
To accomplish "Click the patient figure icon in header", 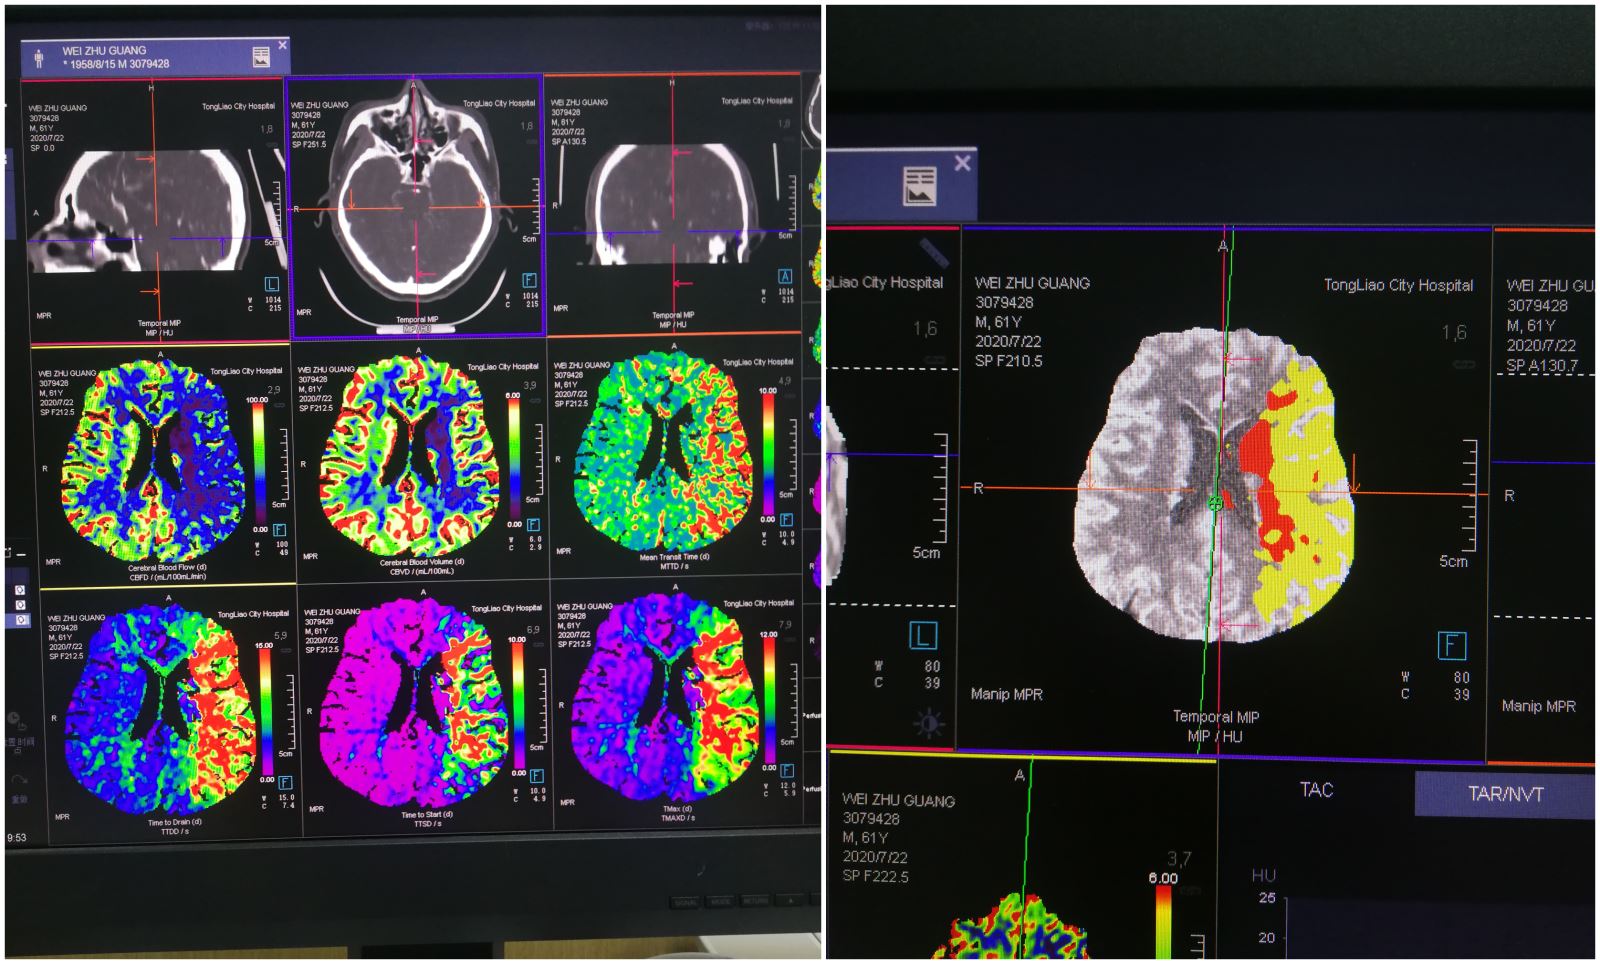I will click(x=39, y=58).
